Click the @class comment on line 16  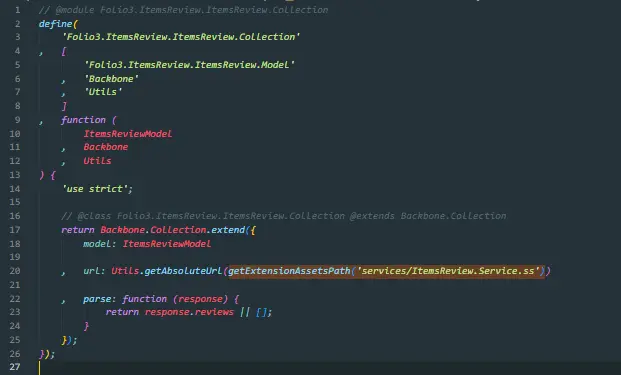coord(284,216)
